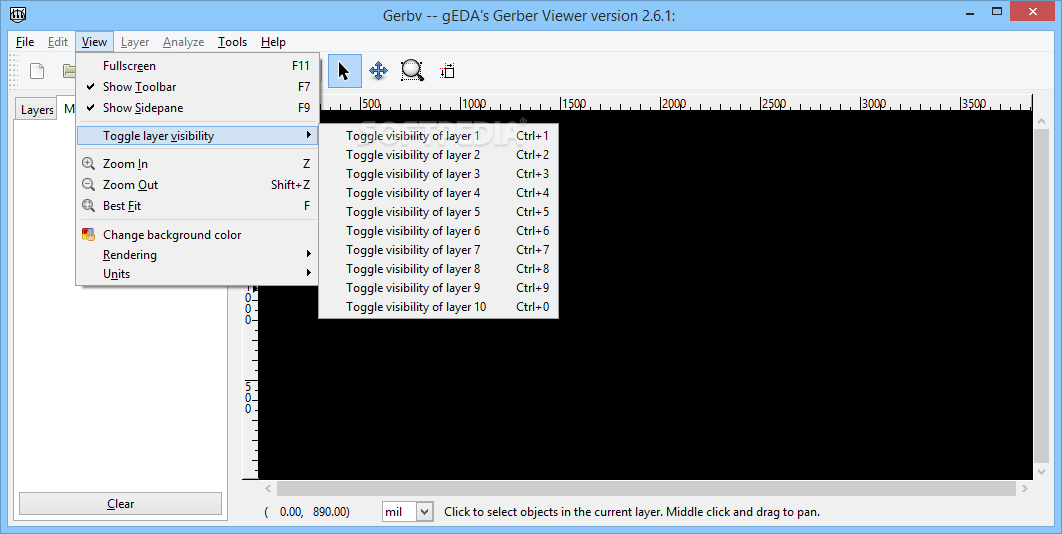Toggle the Show Toolbar checkmark
The image size is (1062, 534).
click(x=91, y=87)
